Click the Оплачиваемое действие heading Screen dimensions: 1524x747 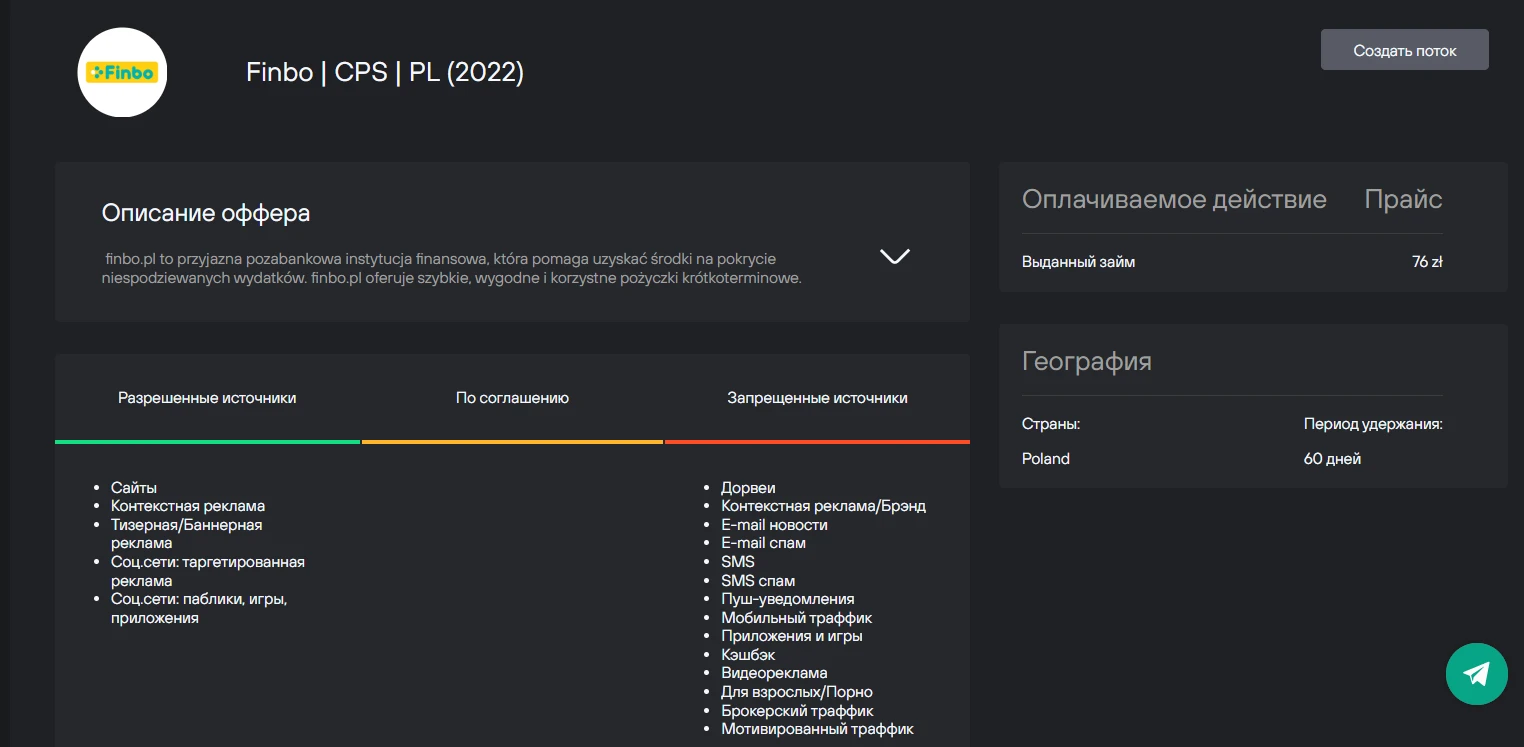coord(1174,199)
